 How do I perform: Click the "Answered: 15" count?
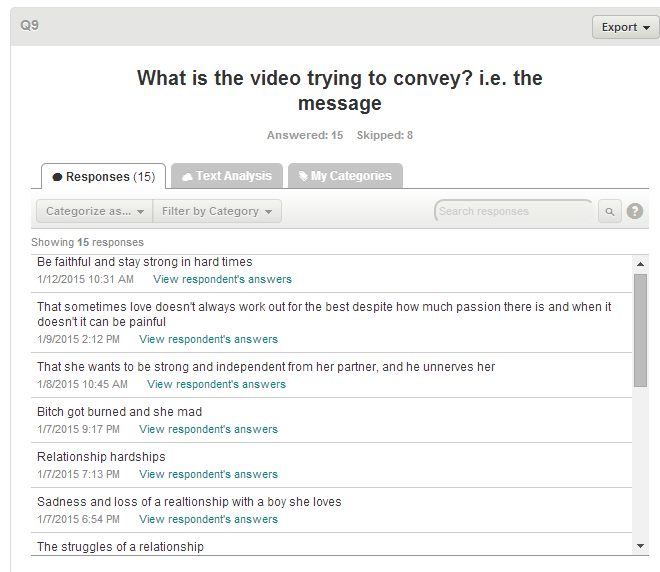[x=305, y=135]
